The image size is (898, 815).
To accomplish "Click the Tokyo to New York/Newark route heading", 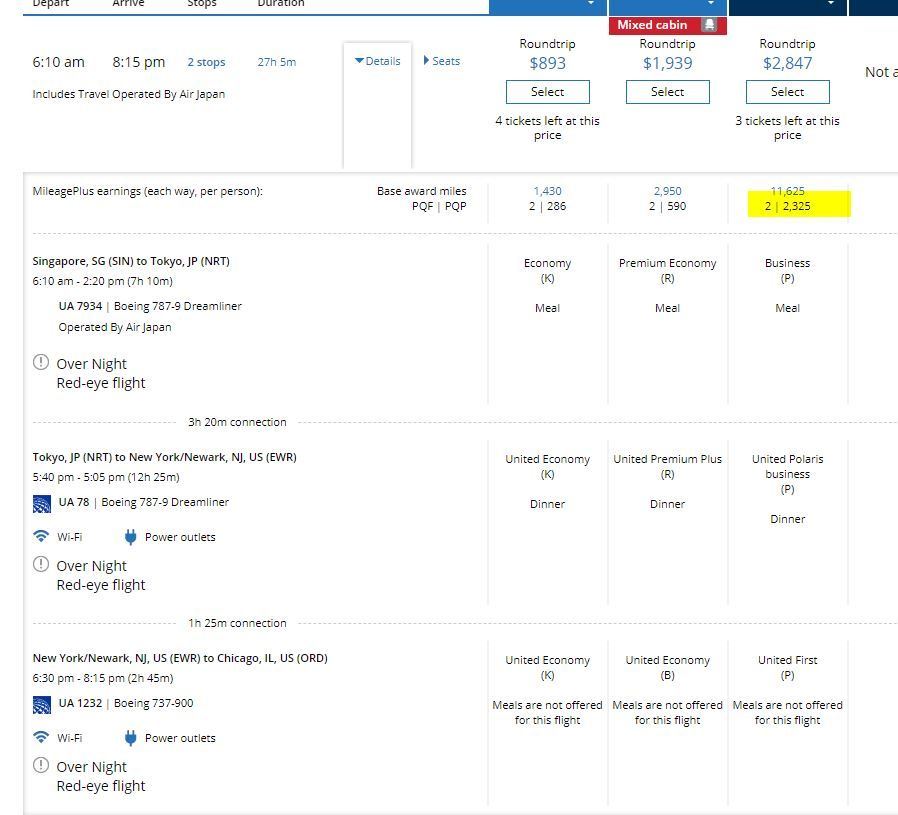I will 165,457.
